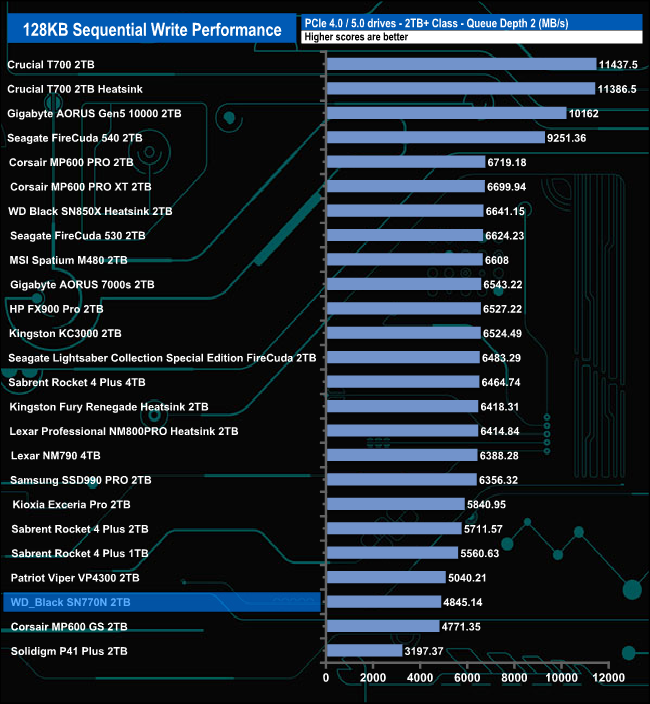This screenshot has width=650, height=704.
Task: Click the axis tick label 12000
Action: (x=608, y=678)
